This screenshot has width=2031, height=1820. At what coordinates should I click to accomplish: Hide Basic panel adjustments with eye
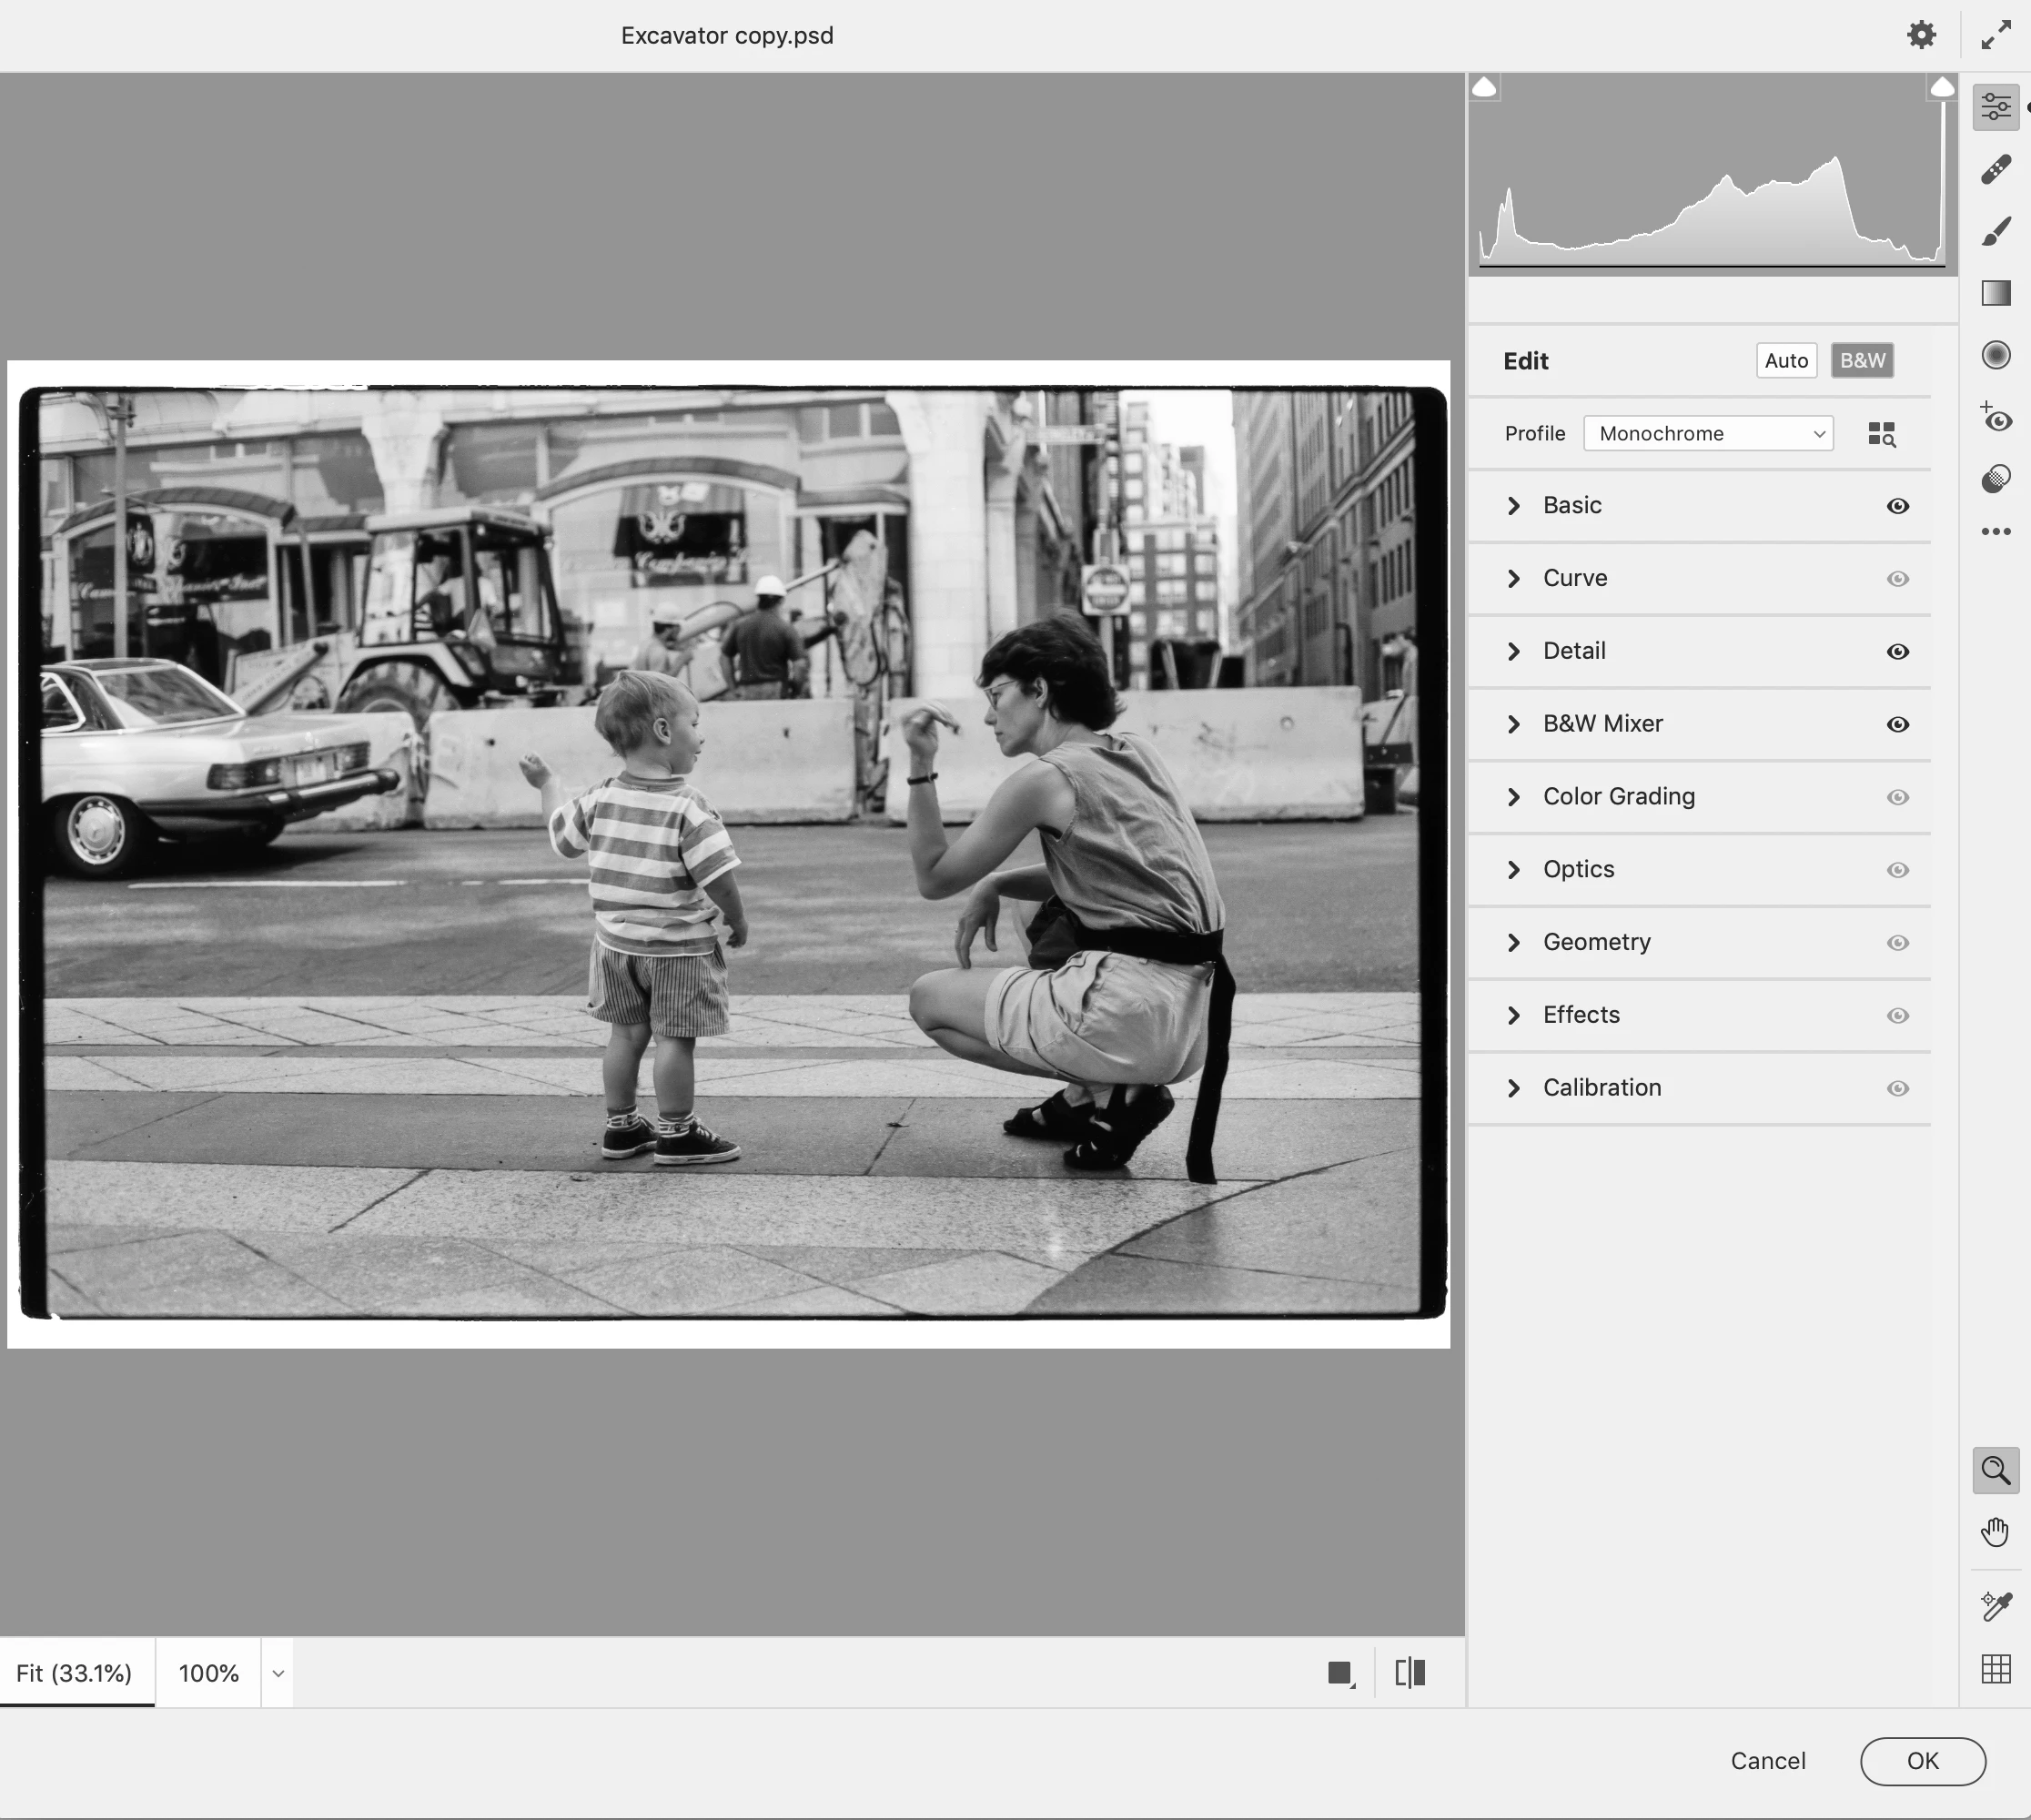tap(1897, 506)
